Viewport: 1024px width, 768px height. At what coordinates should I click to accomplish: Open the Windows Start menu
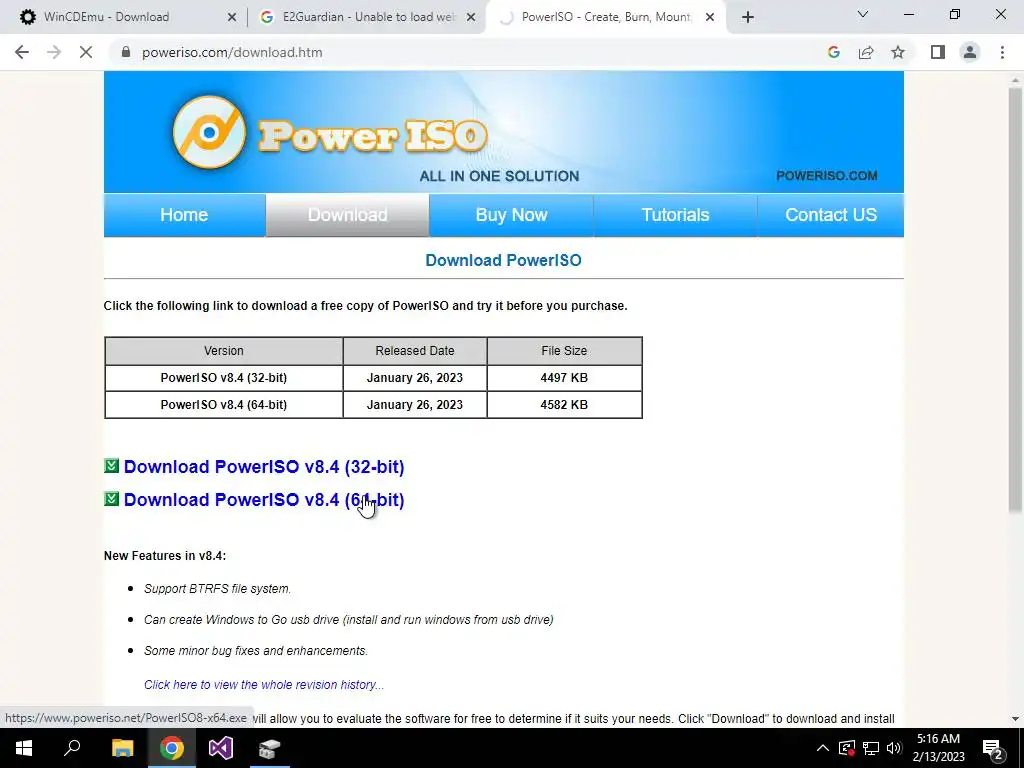(x=24, y=748)
